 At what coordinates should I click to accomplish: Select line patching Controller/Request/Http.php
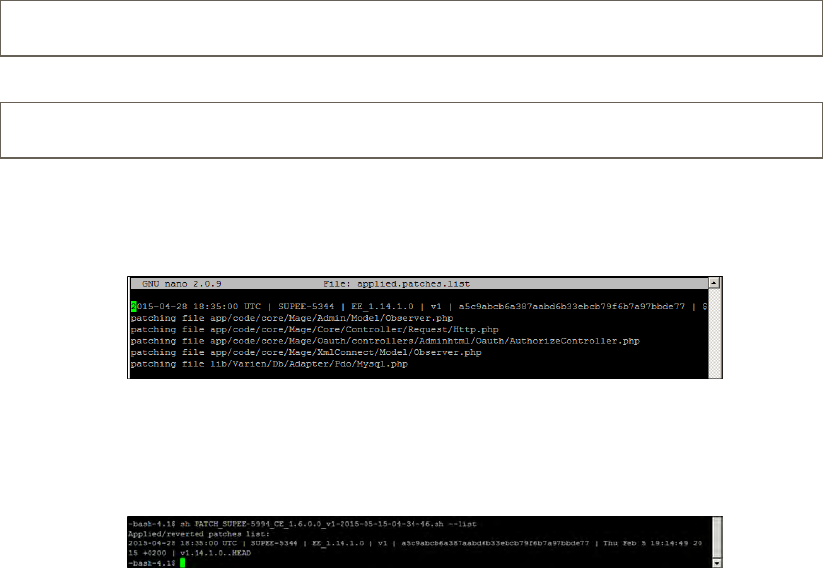[x=314, y=330]
